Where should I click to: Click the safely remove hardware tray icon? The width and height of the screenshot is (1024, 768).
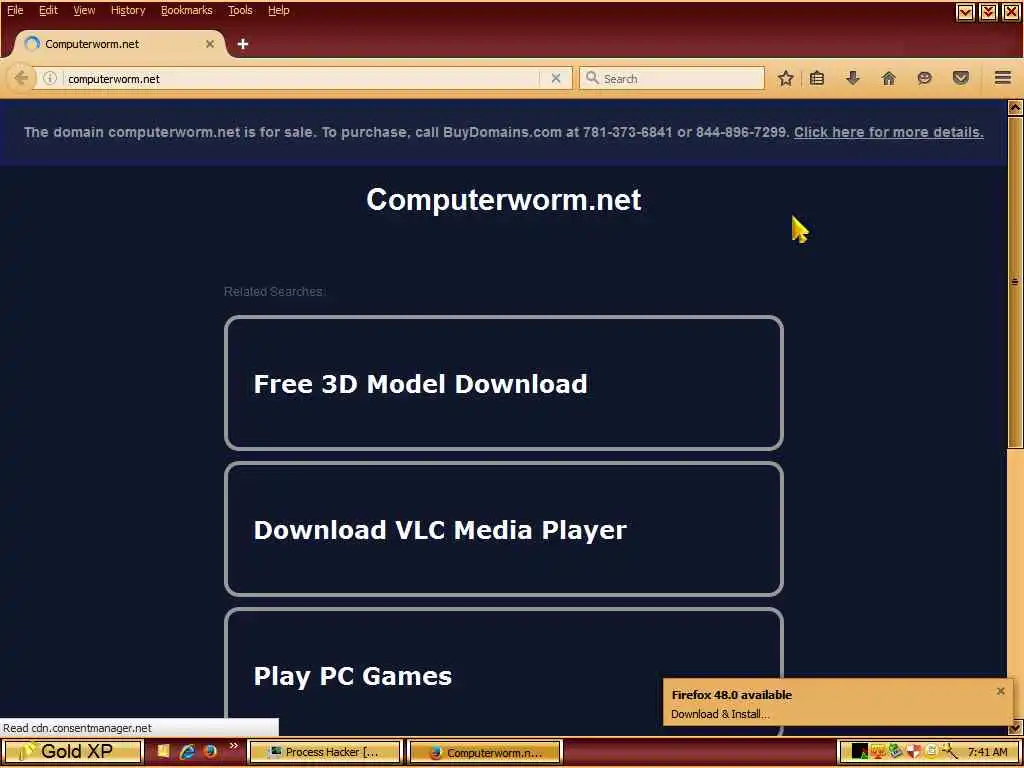[x=895, y=752]
